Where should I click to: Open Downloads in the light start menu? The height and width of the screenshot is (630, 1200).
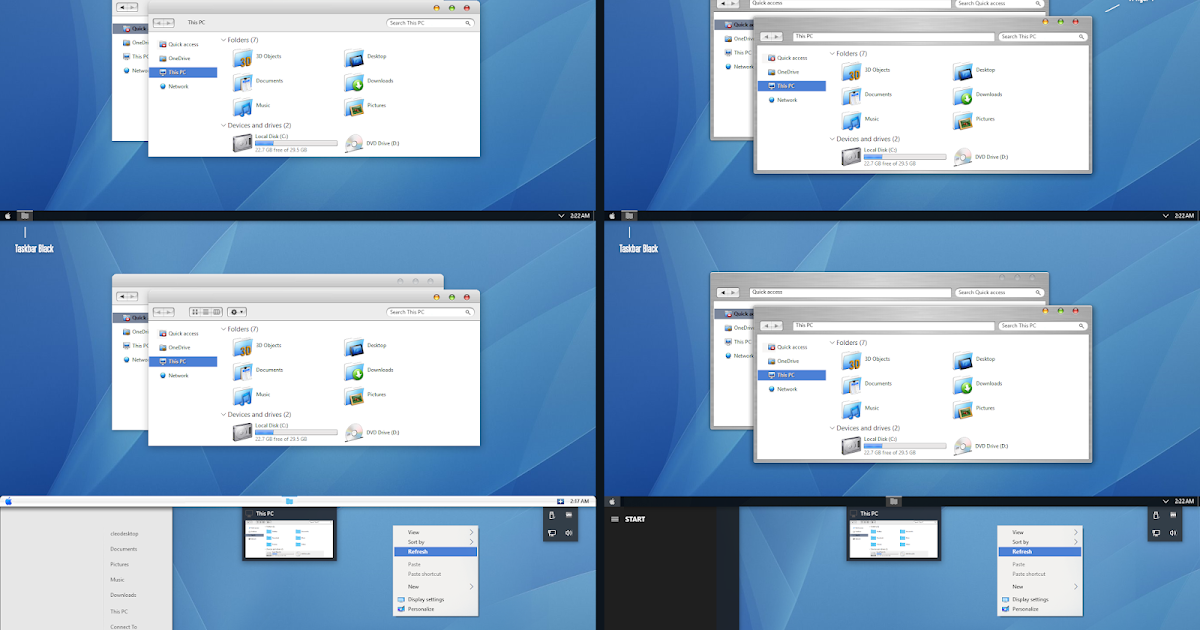coord(123,595)
